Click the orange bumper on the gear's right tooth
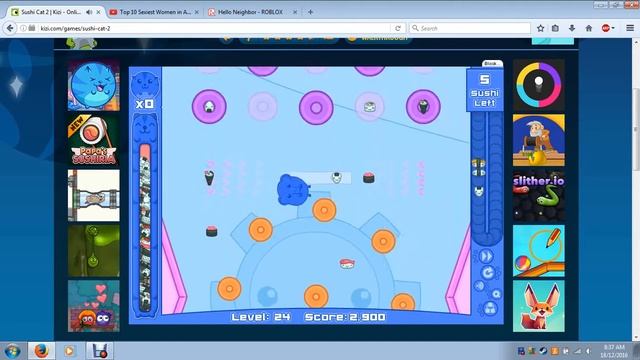The height and width of the screenshot is (360, 640). coord(383,241)
